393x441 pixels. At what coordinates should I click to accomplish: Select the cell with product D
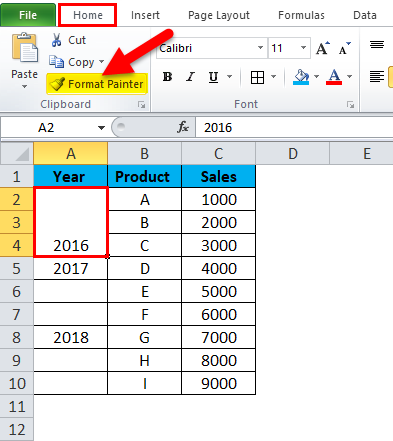pos(145,268)
